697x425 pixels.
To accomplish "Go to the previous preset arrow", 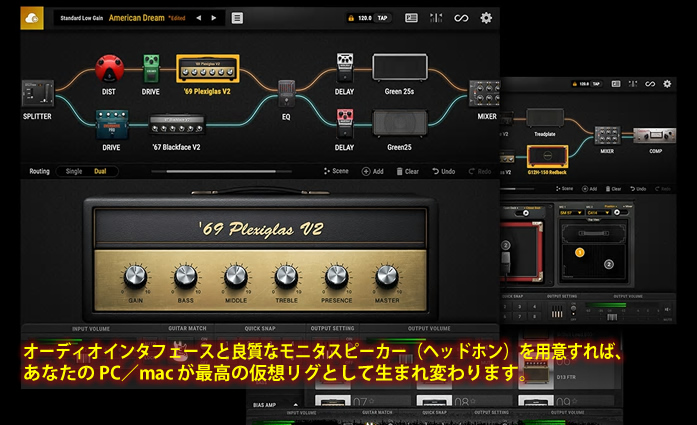I will point(199,18).
